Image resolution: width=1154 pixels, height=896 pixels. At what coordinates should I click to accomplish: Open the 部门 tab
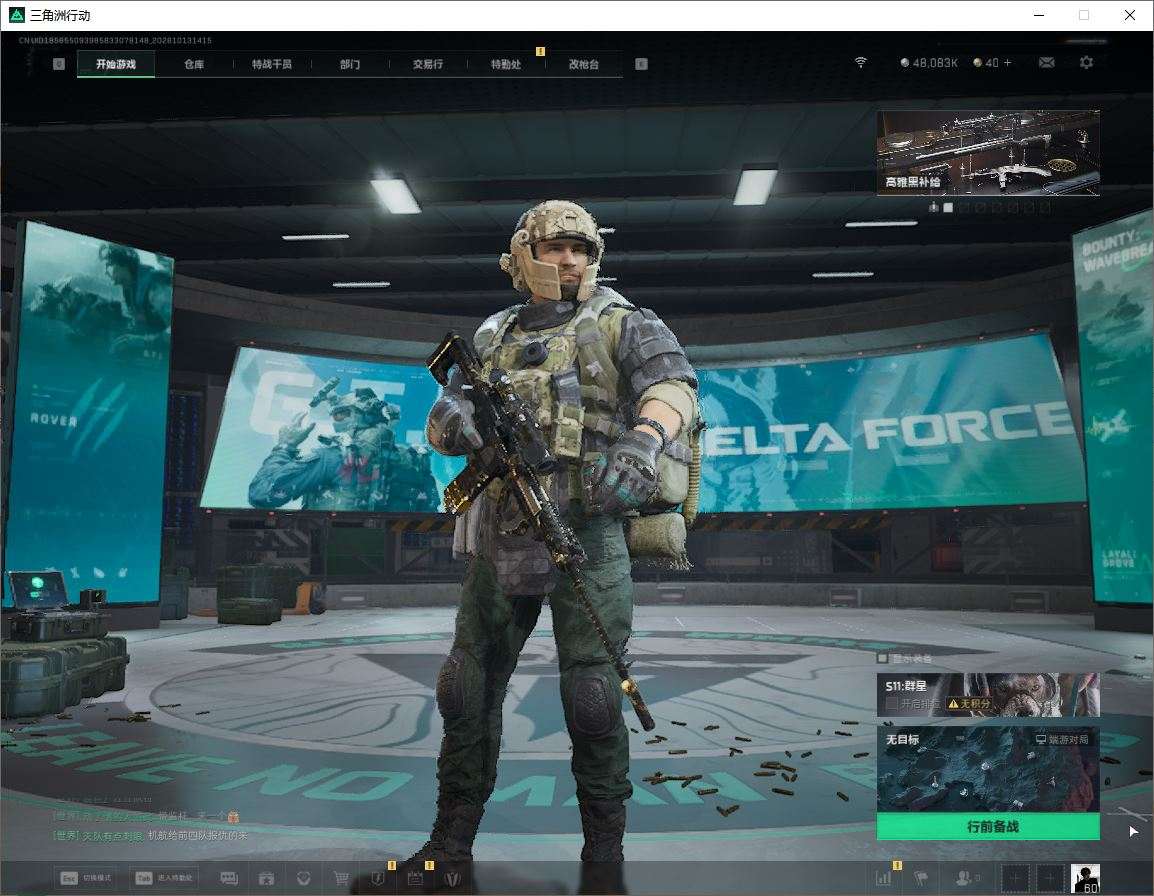[350, 64]
